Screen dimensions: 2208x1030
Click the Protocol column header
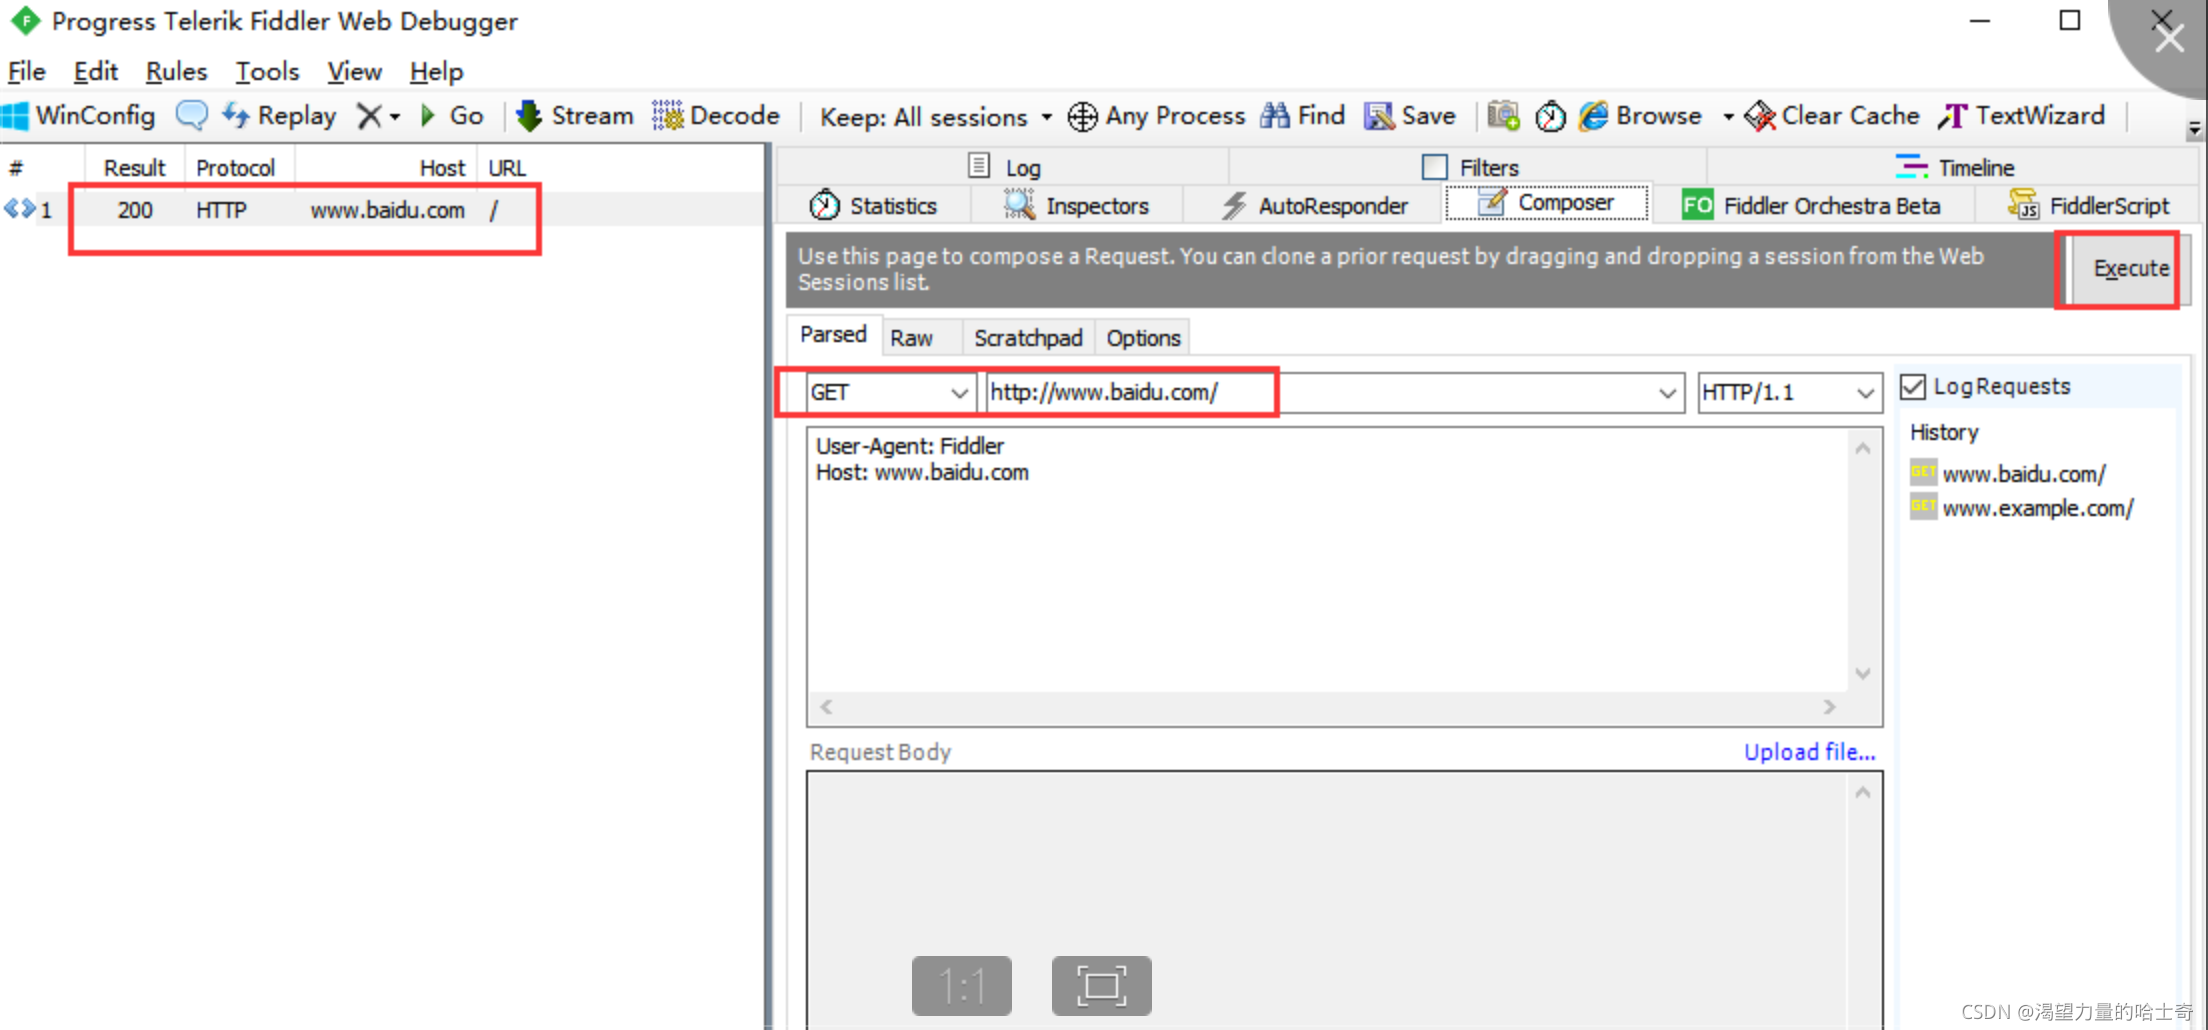pyautogui.click(x=235, y=168)
